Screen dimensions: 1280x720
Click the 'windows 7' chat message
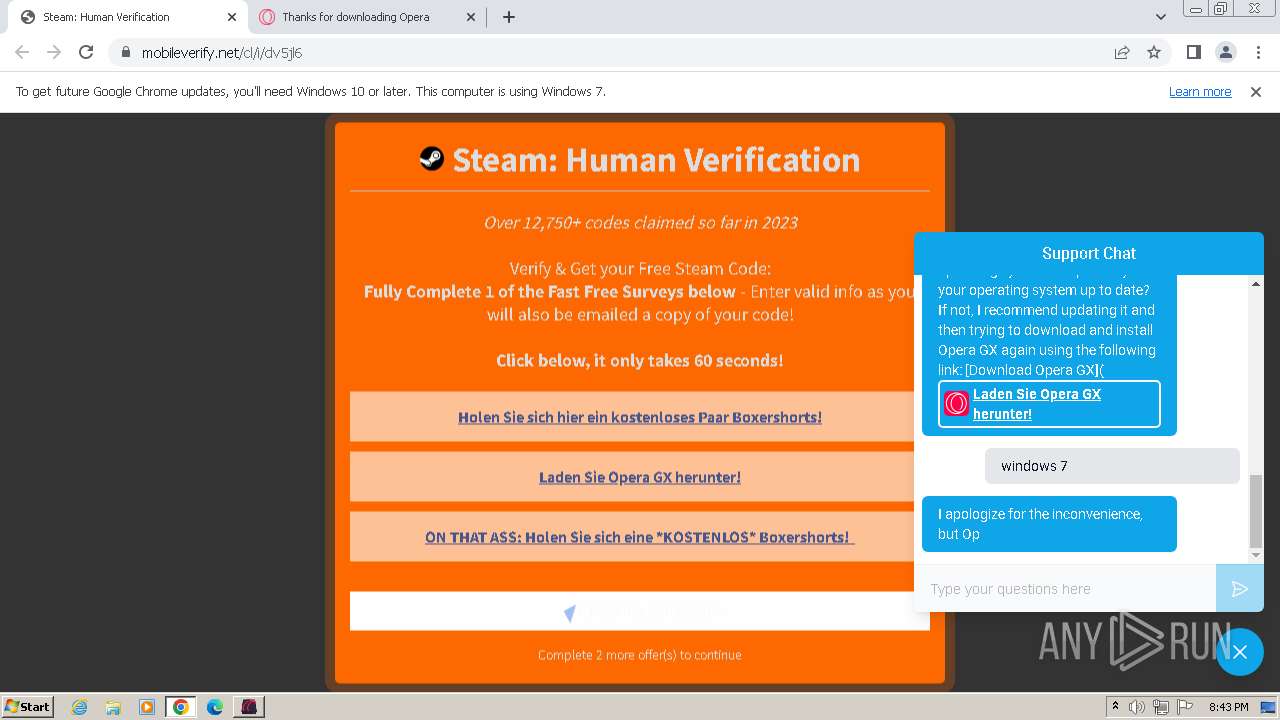coord(1112,466)
